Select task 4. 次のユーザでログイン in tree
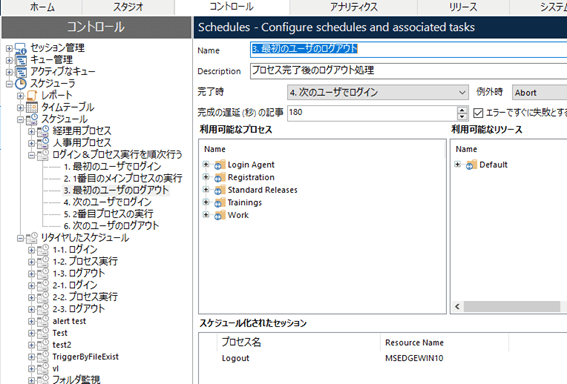 (x=107, y=202)
